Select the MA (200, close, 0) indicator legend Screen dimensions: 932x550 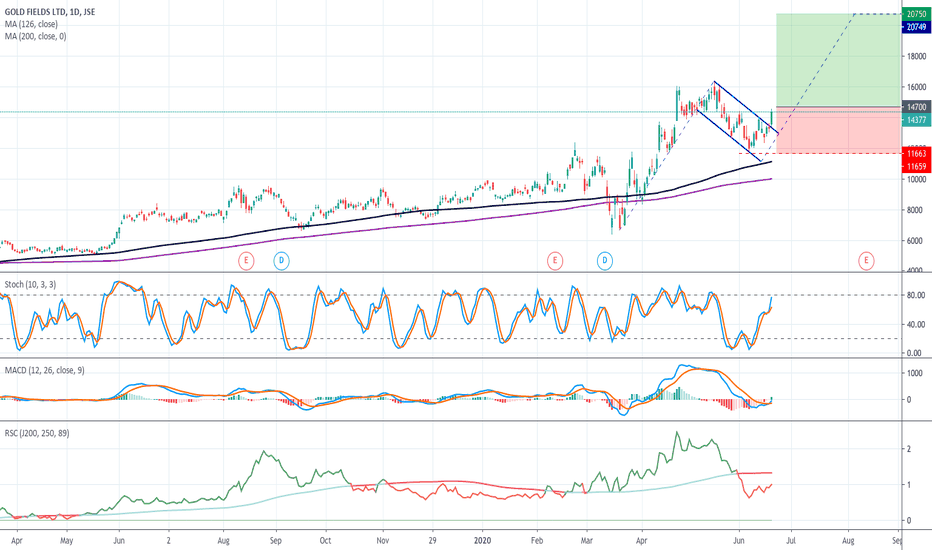pos(36,36)
